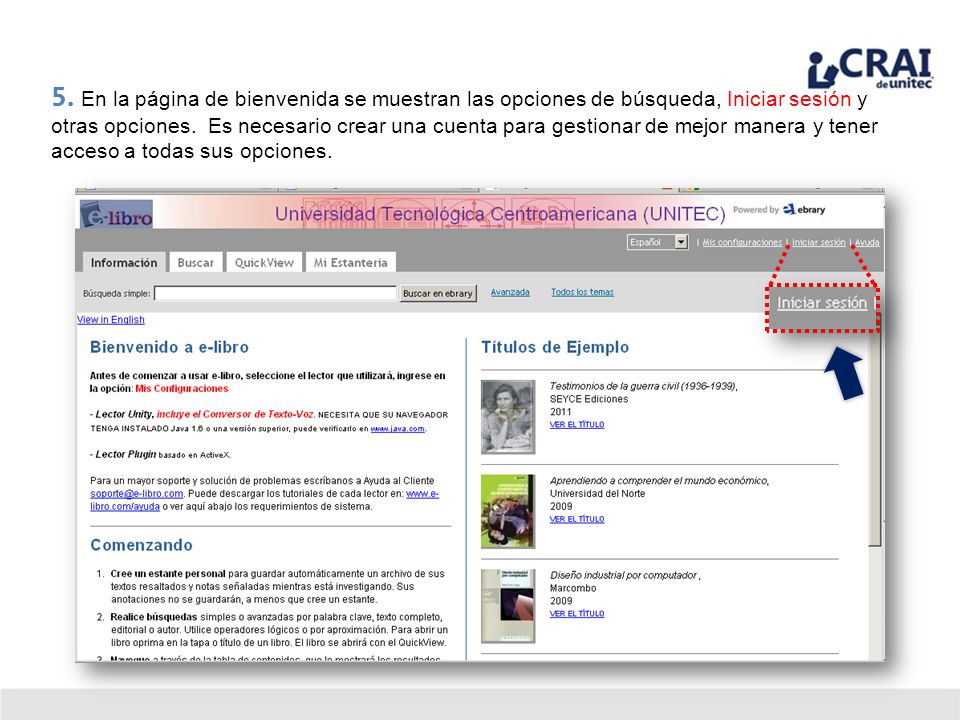Click the Universidad Tecnológica Centroamericana (UNITEC) banner title
The image size is (960, 720).
500,214
